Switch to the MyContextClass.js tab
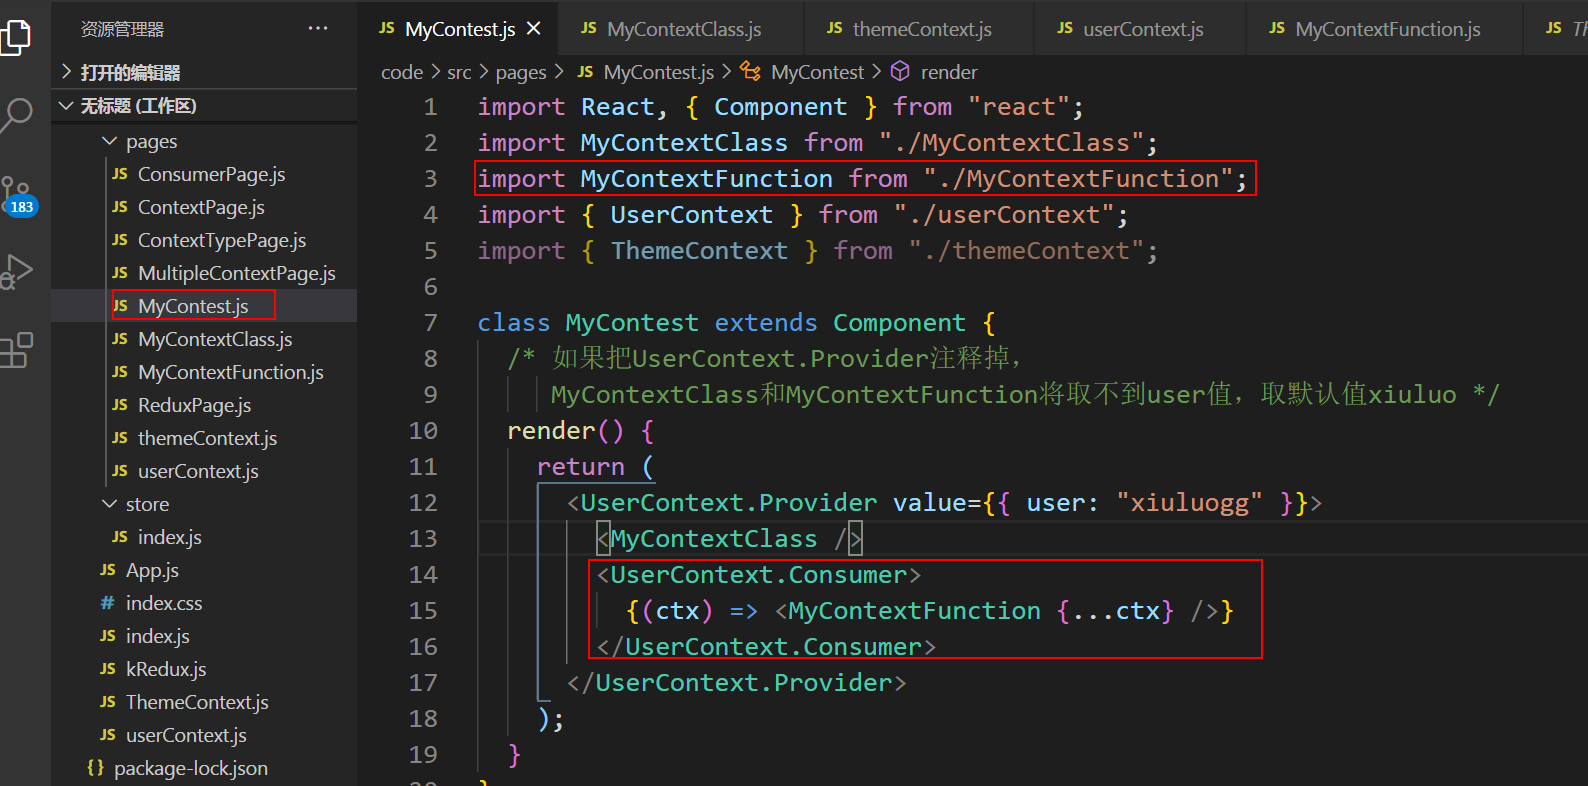Screen dimensions: 1588x786 pyautogui.click(x=684, y=29)
